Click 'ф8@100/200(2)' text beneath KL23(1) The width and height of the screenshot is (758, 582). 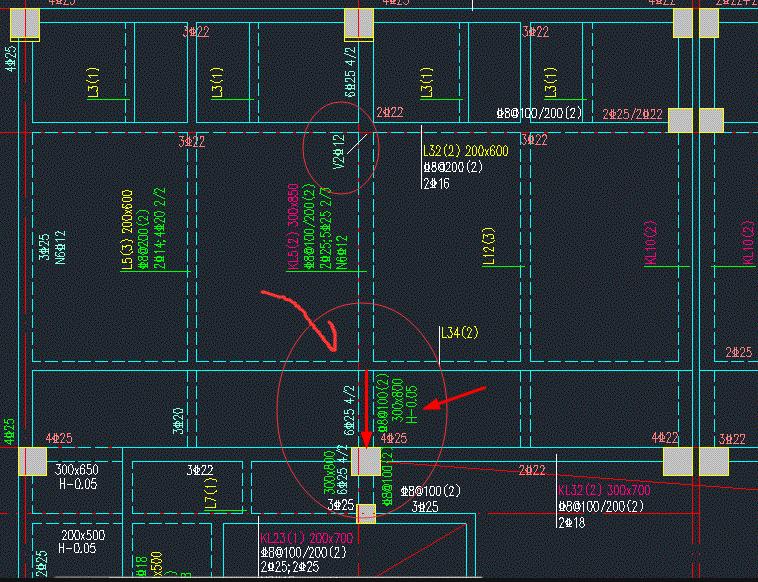tap(303, 552)
